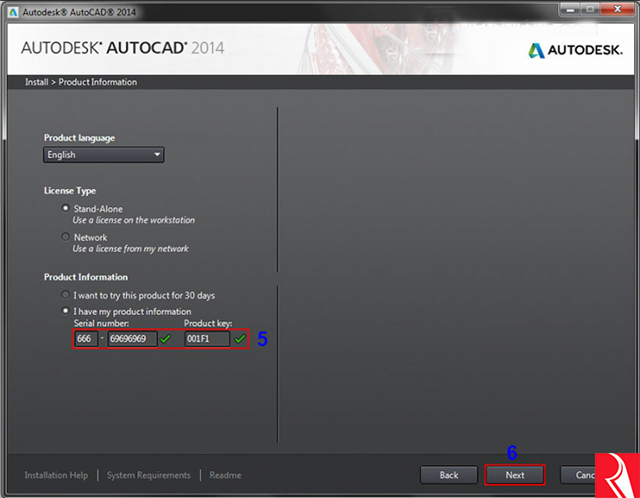This screenshot has width=640, height=498.
Task: Click the Autodesk logo in the header
Action: tap(575, 50)
